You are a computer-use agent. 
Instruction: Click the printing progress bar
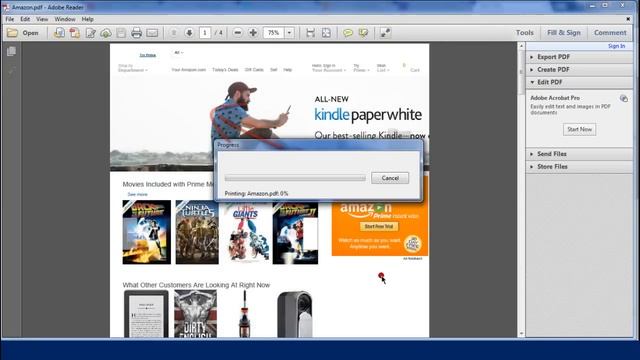[x=295, y=178]
